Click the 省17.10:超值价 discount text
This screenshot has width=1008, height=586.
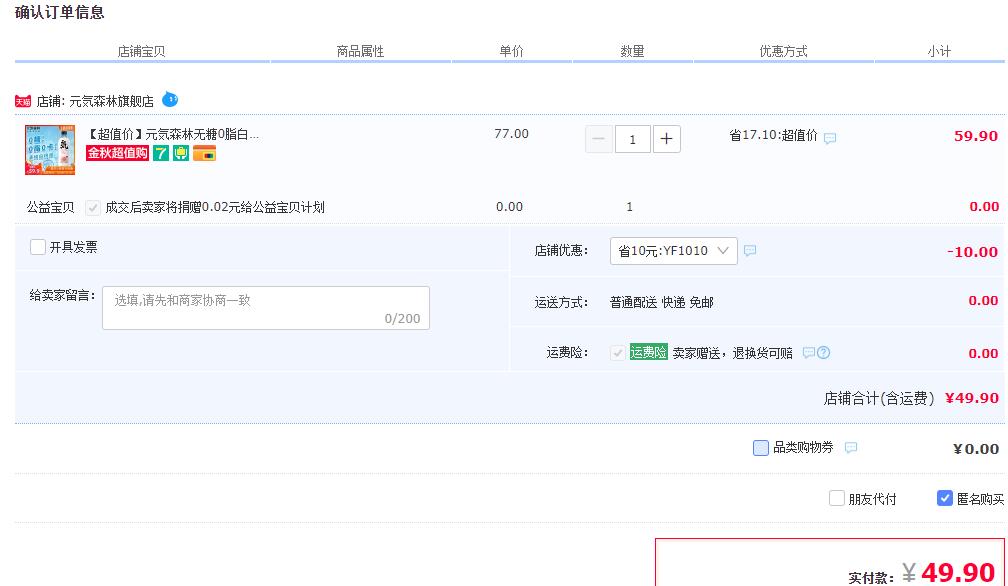point(773,135)
